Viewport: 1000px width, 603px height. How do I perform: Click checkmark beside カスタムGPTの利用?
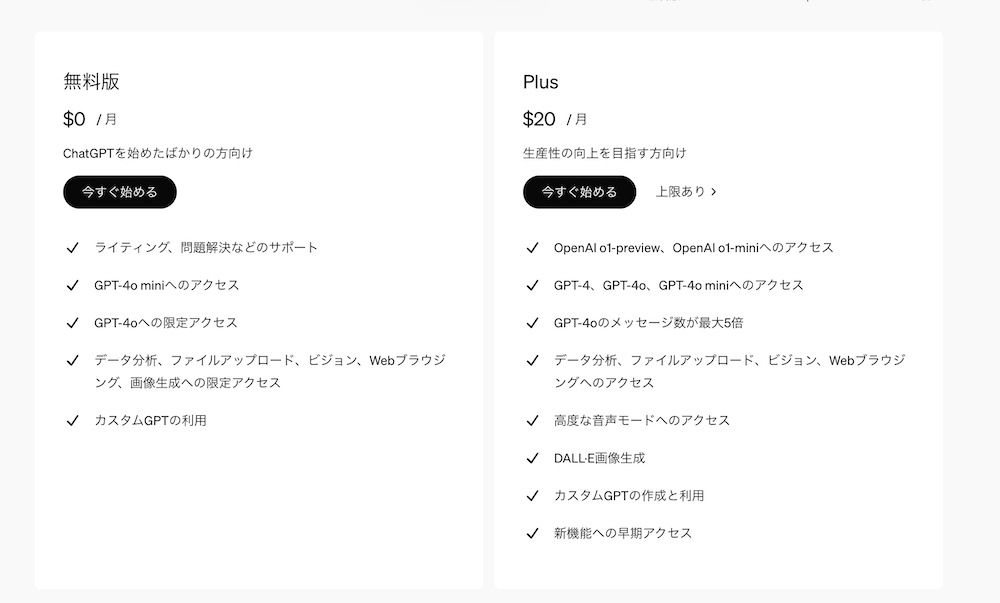pos(72,421)
